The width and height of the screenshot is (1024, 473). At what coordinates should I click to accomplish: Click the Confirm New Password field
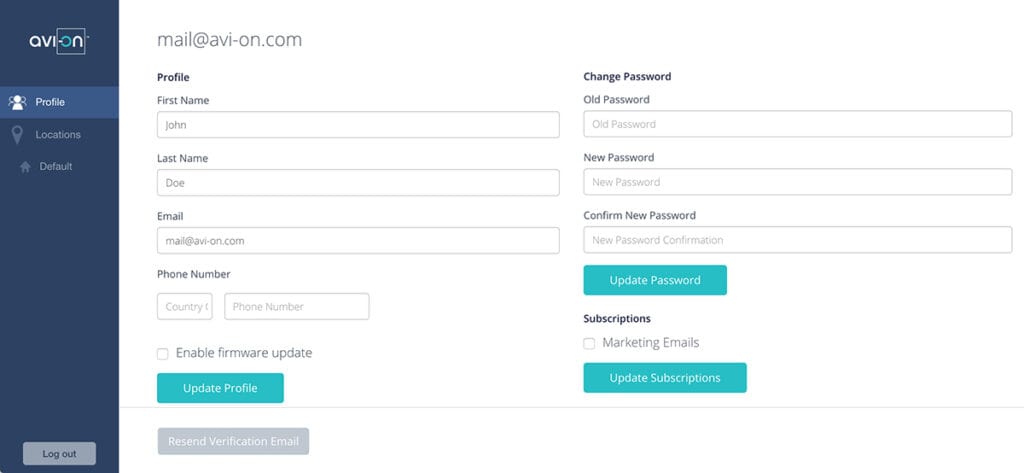click(x=797, y=240)
